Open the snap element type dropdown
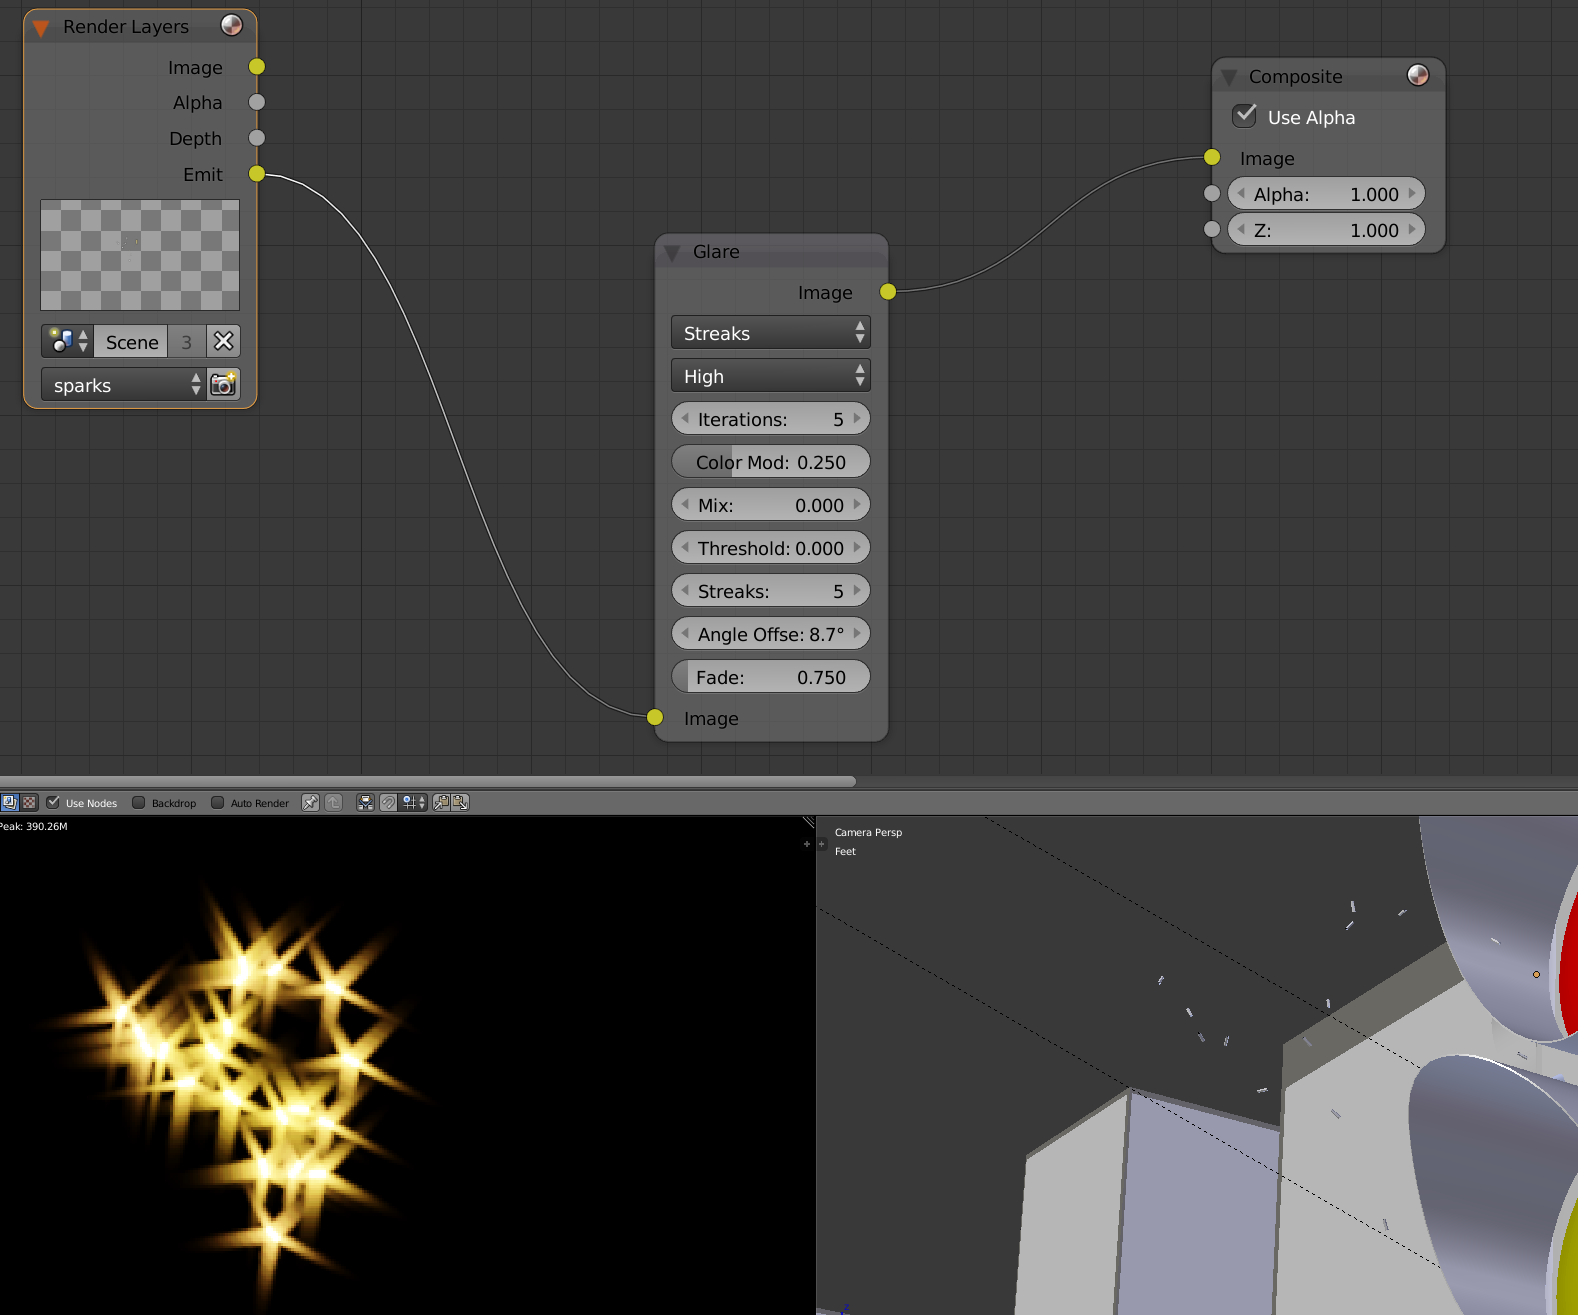The image size is (1578, 1315). point(414,802)
